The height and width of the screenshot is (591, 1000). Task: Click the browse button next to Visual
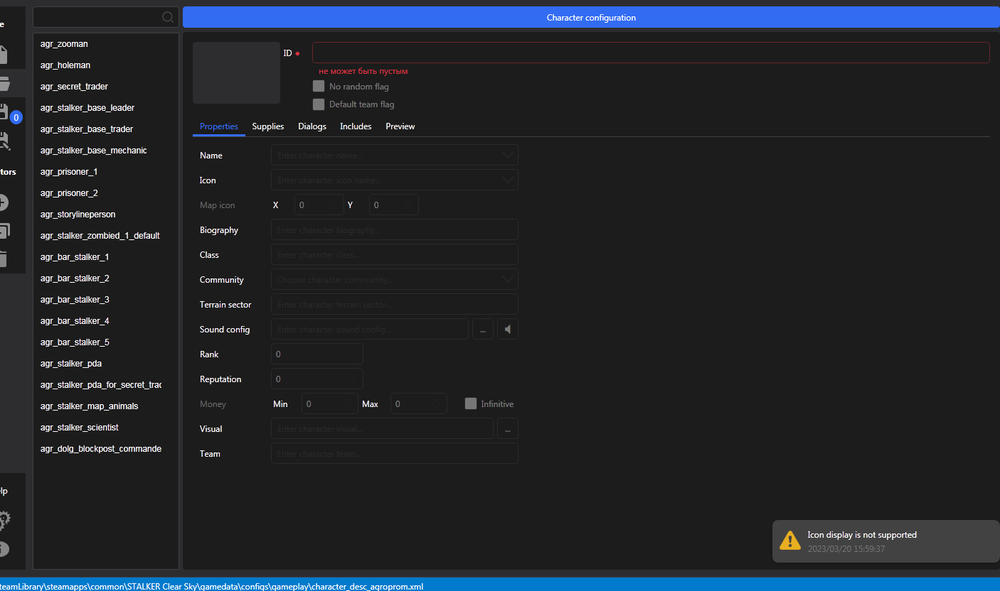coord(507,429)
